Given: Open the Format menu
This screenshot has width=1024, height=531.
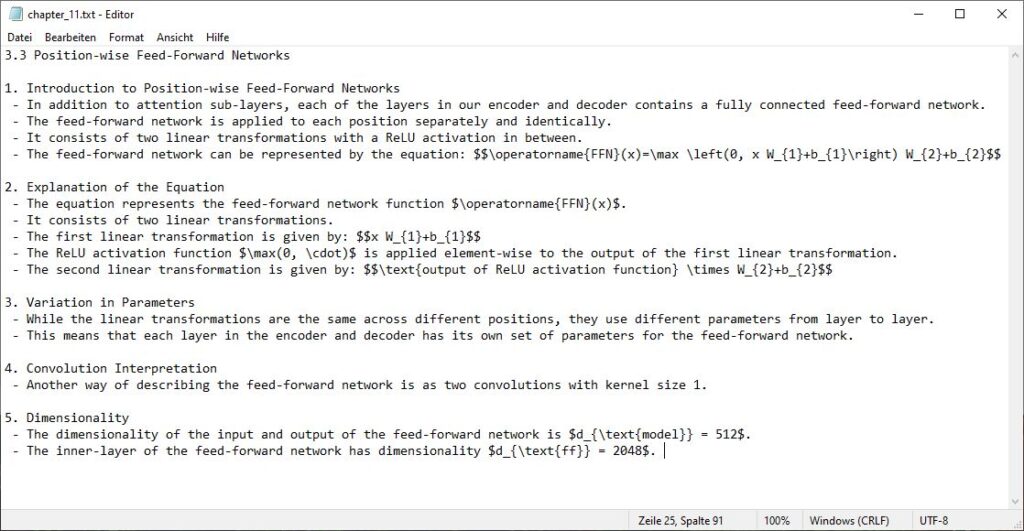Looking at the screenshot, I should click(x=126, y=37).
